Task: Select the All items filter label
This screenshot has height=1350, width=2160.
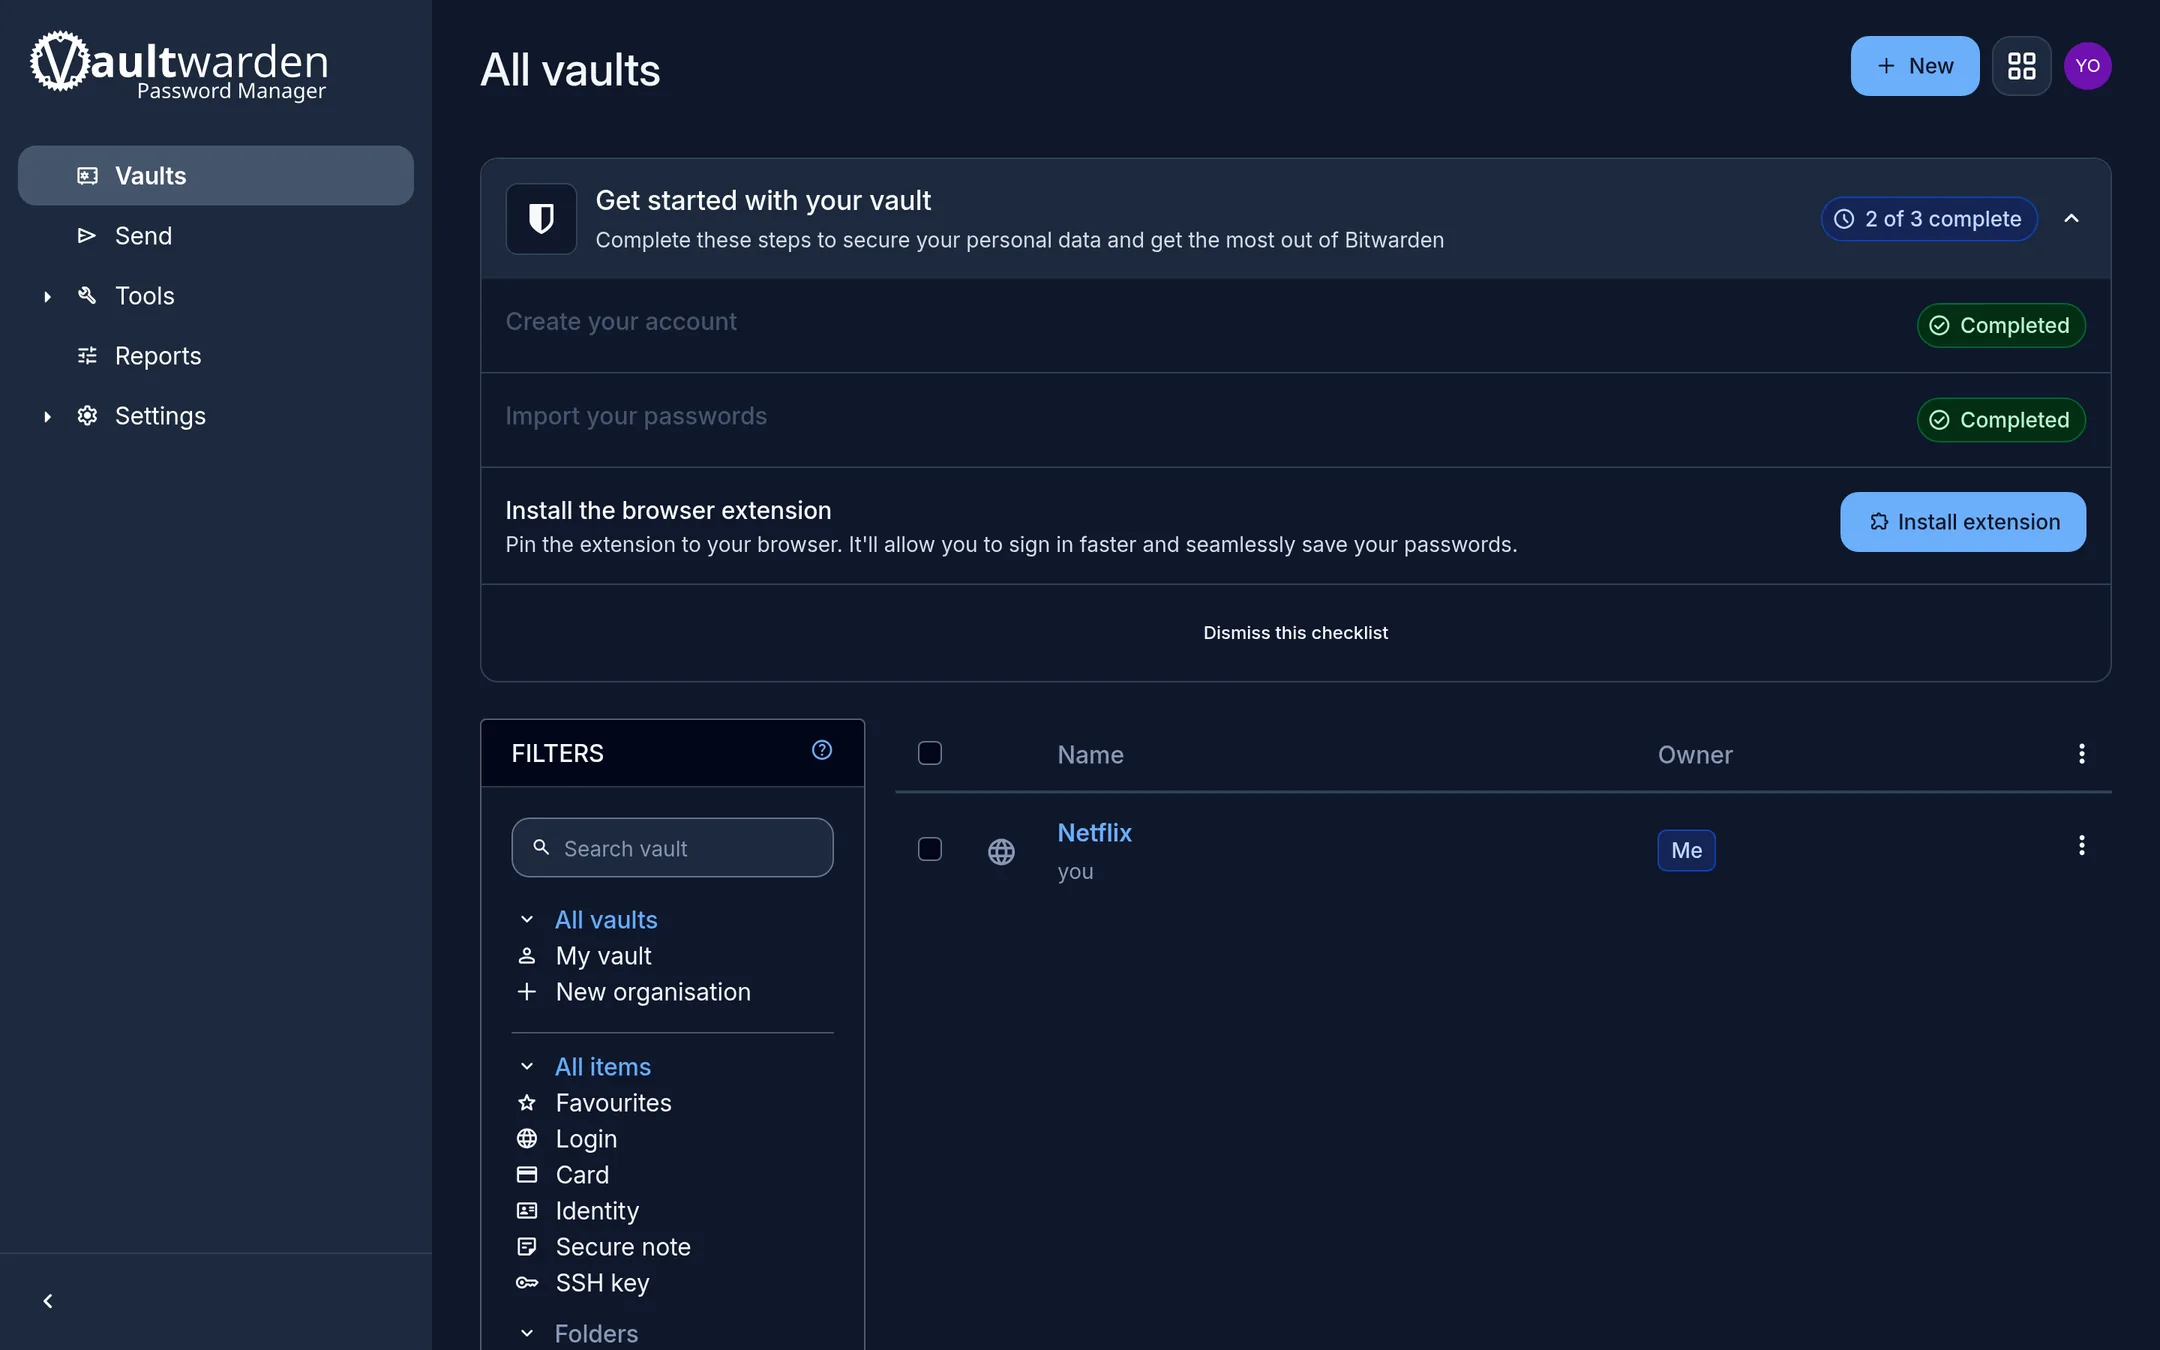Action: point(603,1067)
